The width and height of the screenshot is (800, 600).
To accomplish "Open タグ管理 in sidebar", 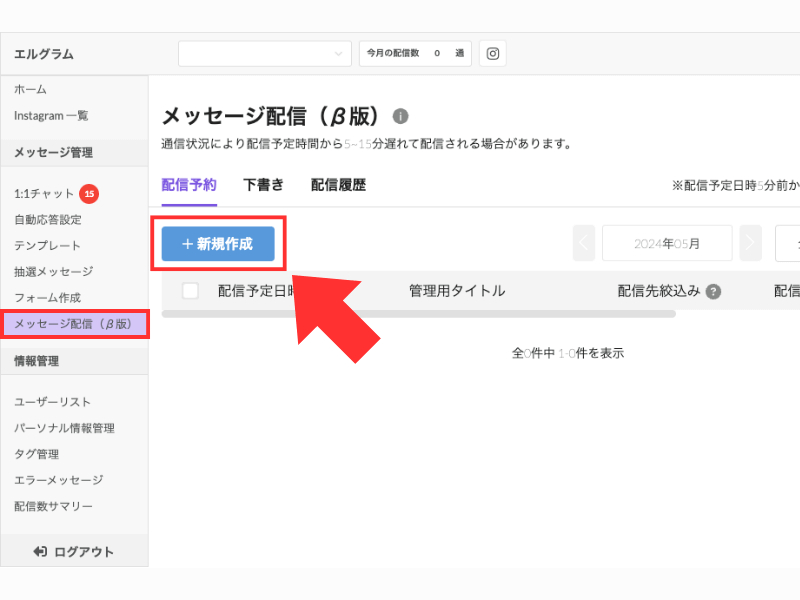I will (x=36, y=454).
